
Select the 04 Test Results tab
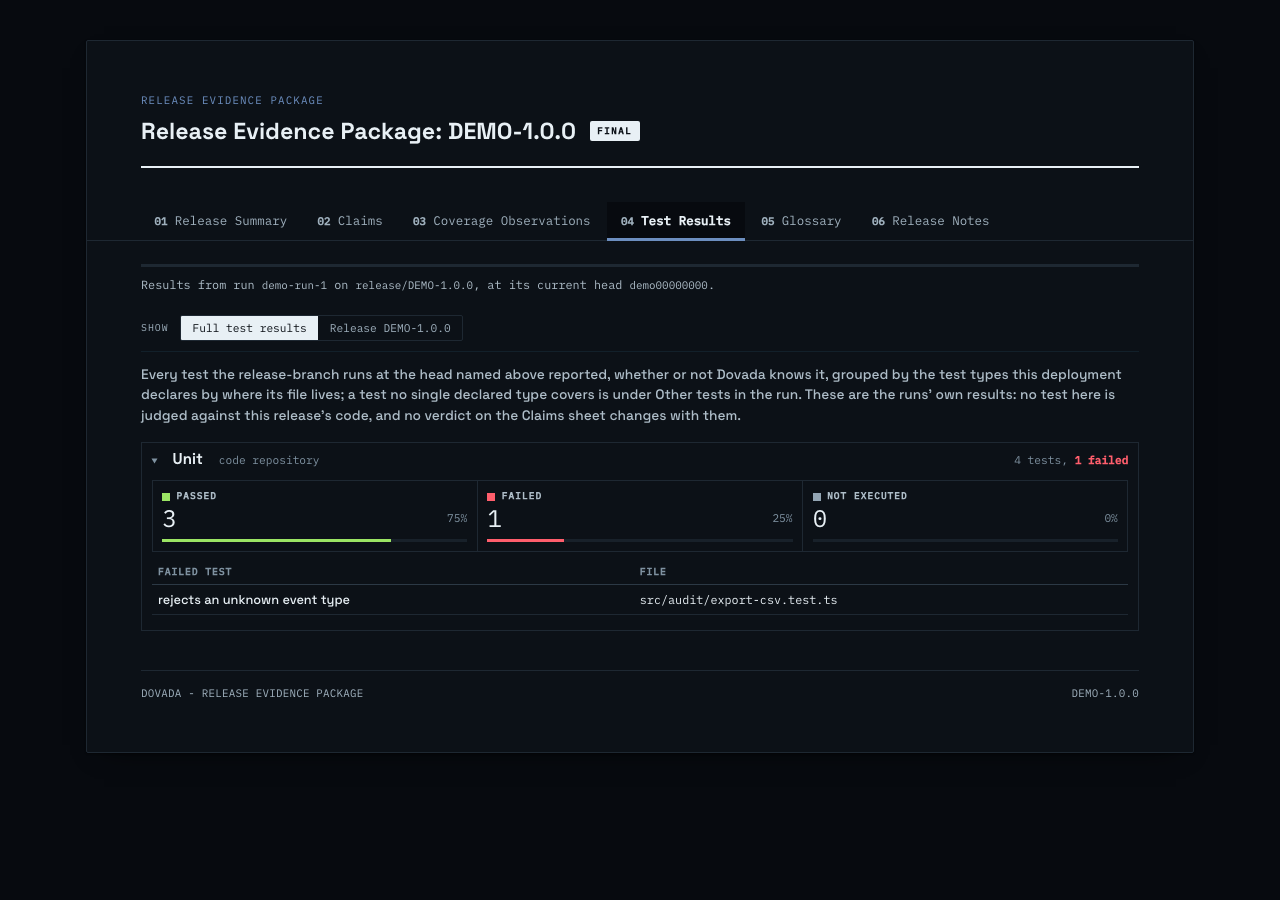tap(676, 221)
